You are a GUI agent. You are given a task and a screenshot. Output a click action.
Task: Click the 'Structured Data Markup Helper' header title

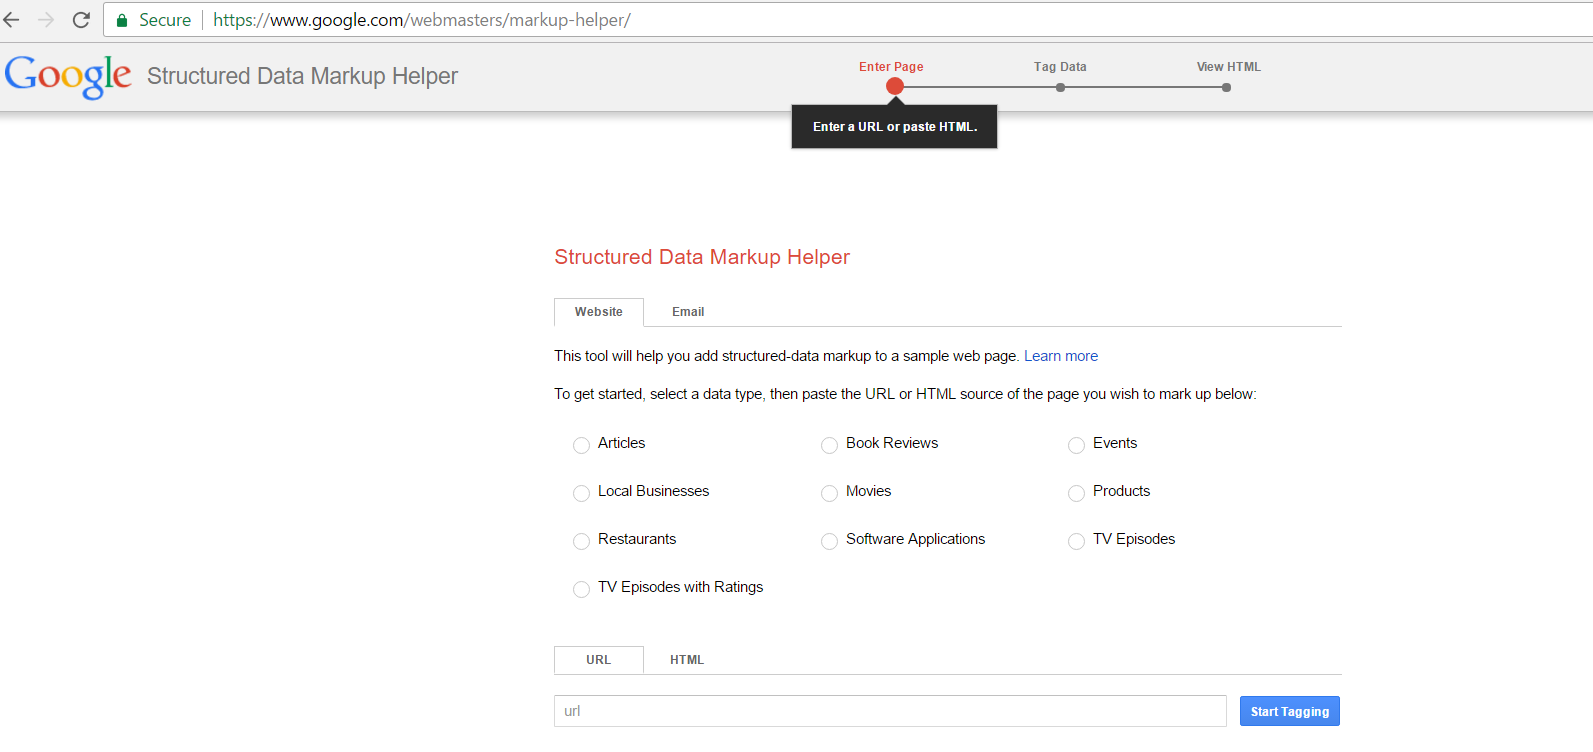[x=302, y=76]
